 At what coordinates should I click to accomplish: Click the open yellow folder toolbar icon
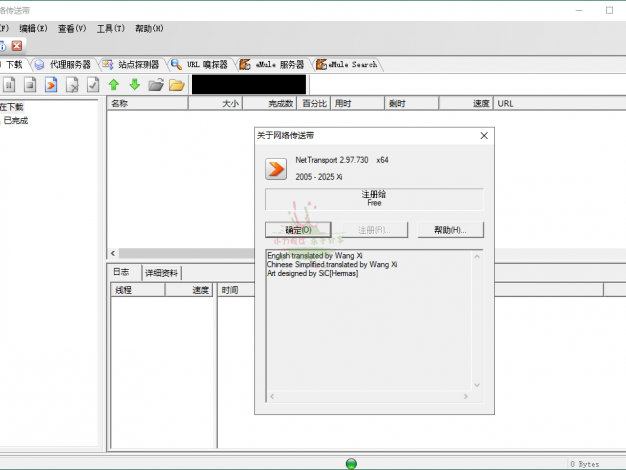click(177, 85)
